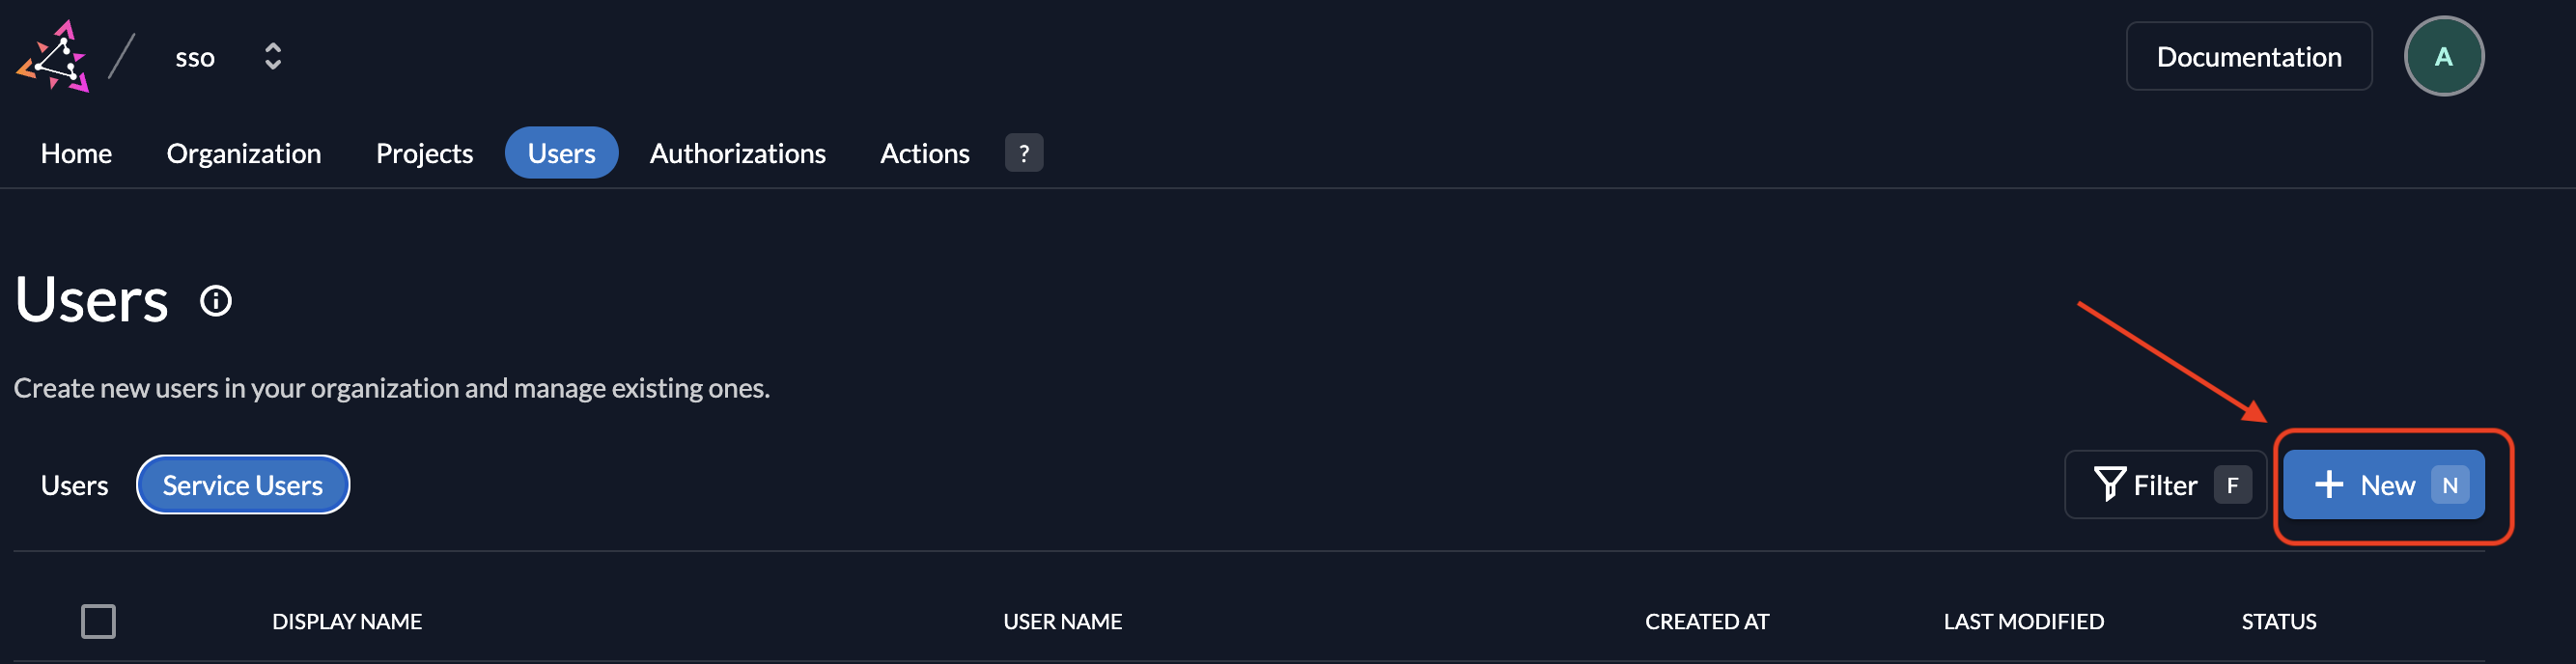The image size is (2576, 664).
Task: Click the ZITADEL logo icon
Action: click(x=54, y=57)
